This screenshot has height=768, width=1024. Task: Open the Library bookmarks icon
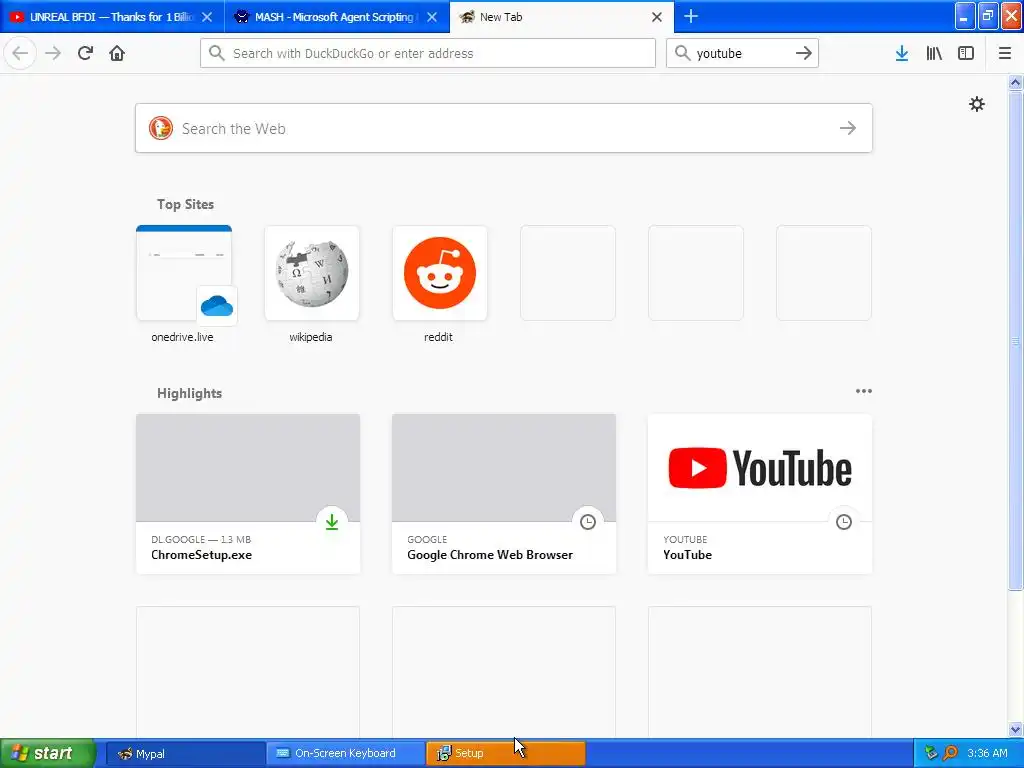coord(934,53)
